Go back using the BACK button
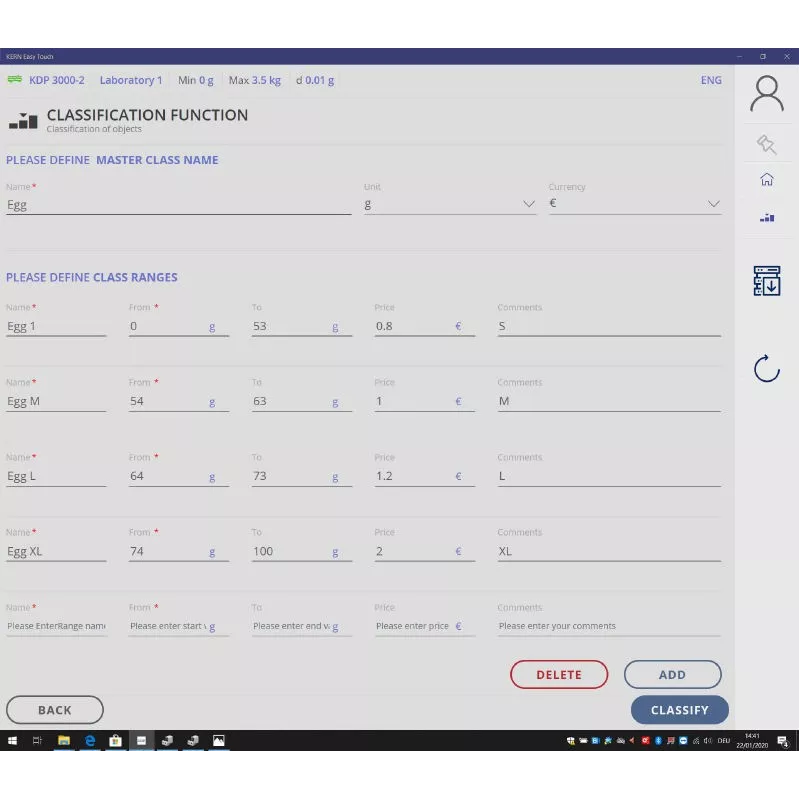 click(55, 710)
